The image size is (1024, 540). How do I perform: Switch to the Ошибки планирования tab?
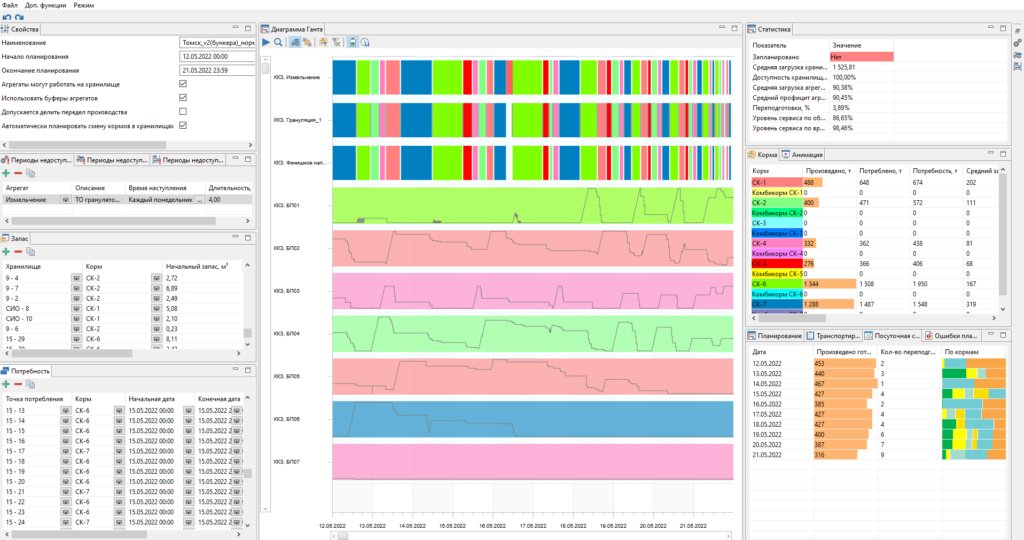pos(951,336)
